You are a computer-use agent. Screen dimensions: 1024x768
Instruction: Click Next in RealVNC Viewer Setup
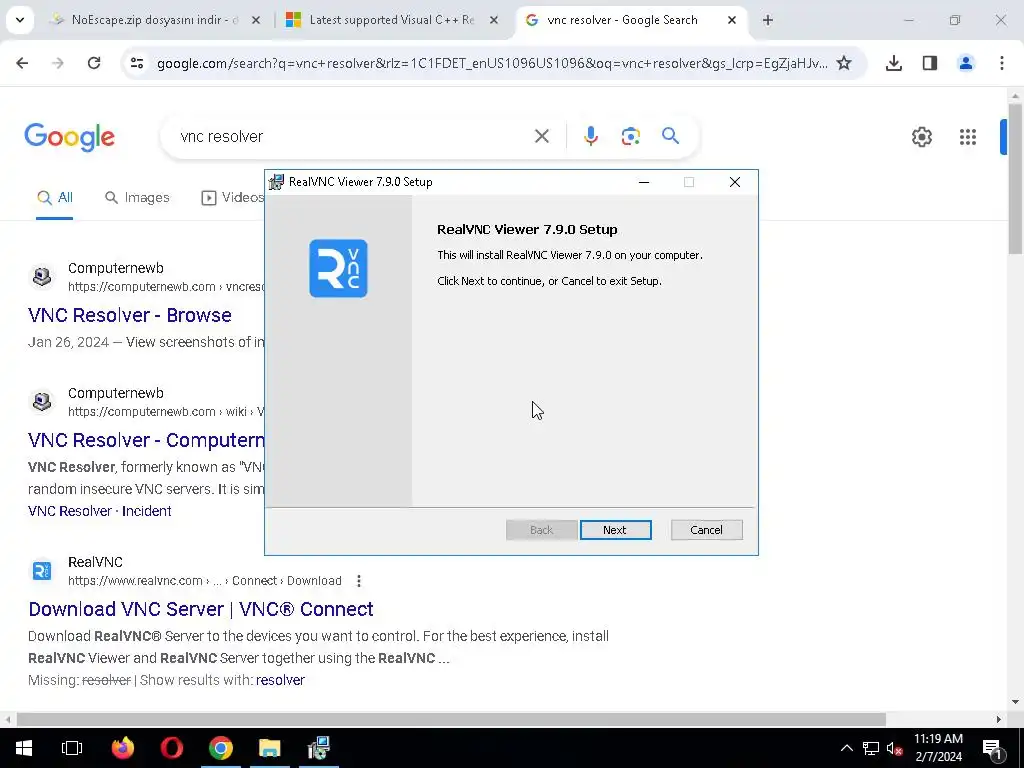[x=615, y=530]
